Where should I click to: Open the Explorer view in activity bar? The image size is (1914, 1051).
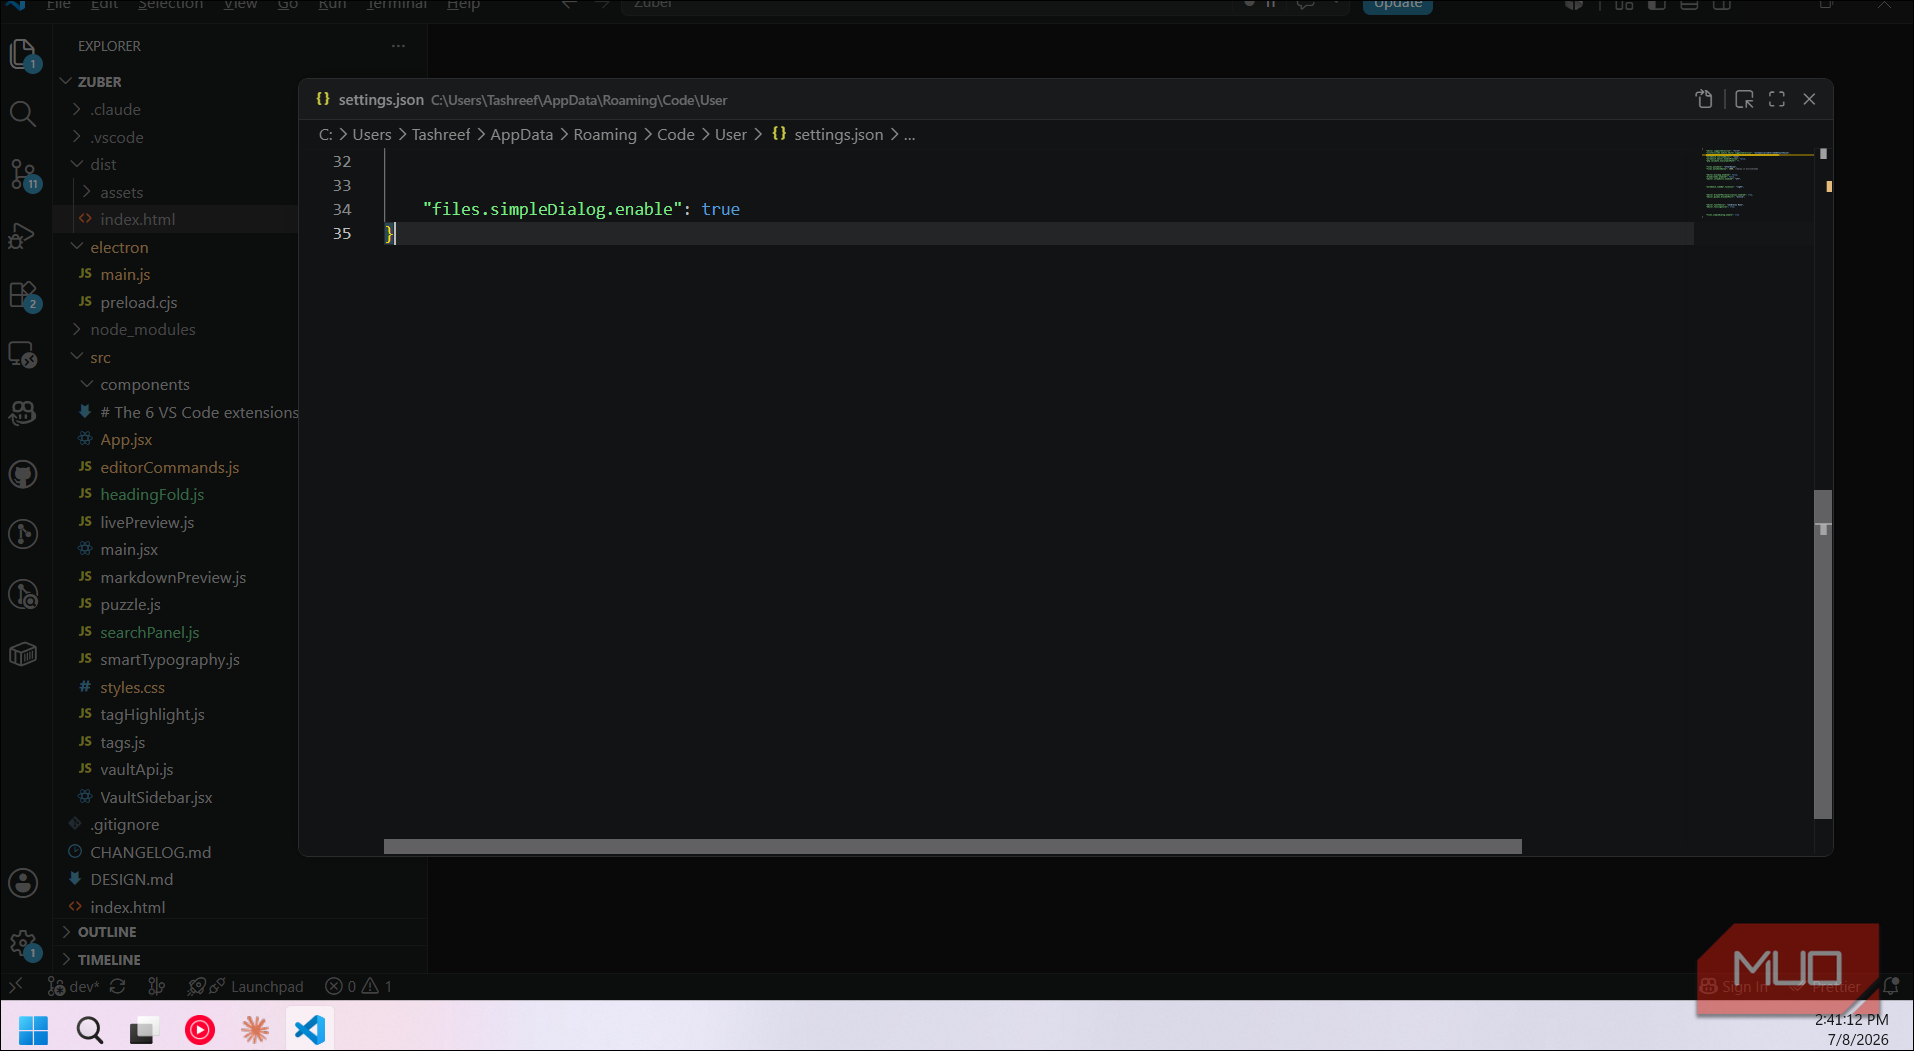(x=23, y=54)
